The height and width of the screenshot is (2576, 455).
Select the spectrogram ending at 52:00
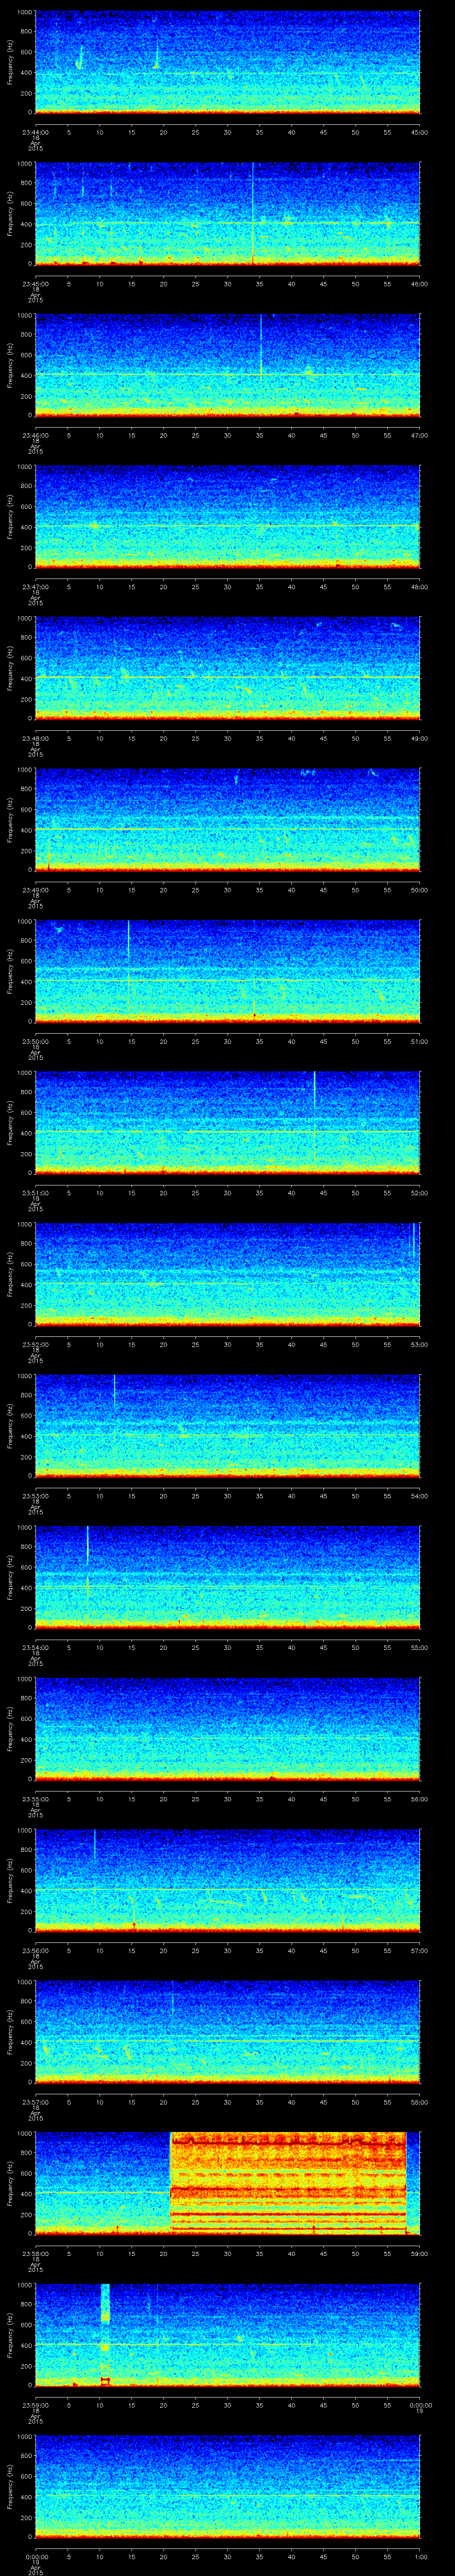[x=227, y=1123]
